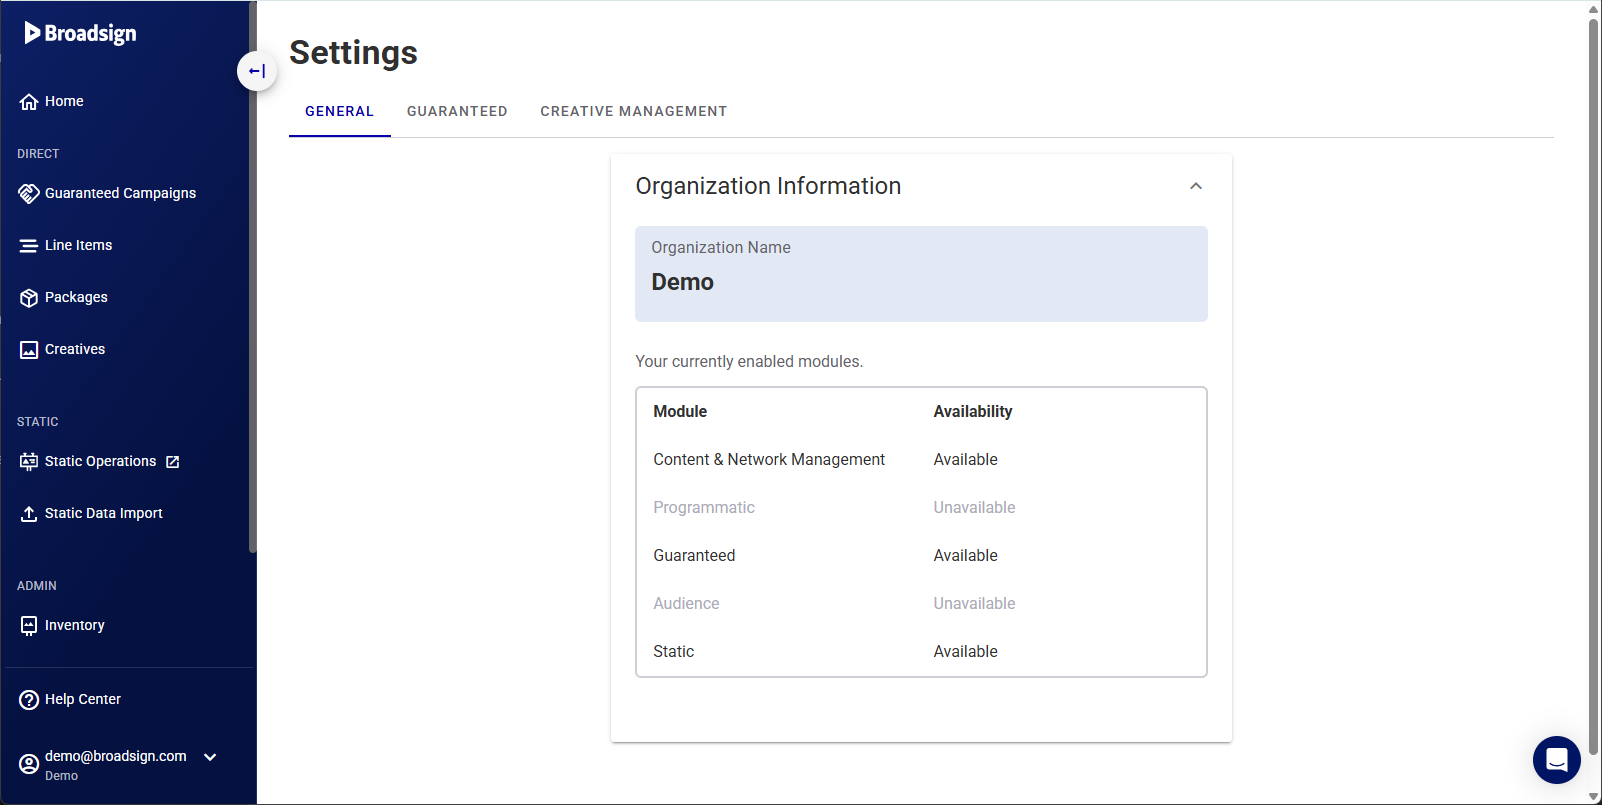The height and width of the screenshot is (805, 1602).
Task: Open Guaranteed Campaigns via its handshake icon
Action: [x=29, y=193]
